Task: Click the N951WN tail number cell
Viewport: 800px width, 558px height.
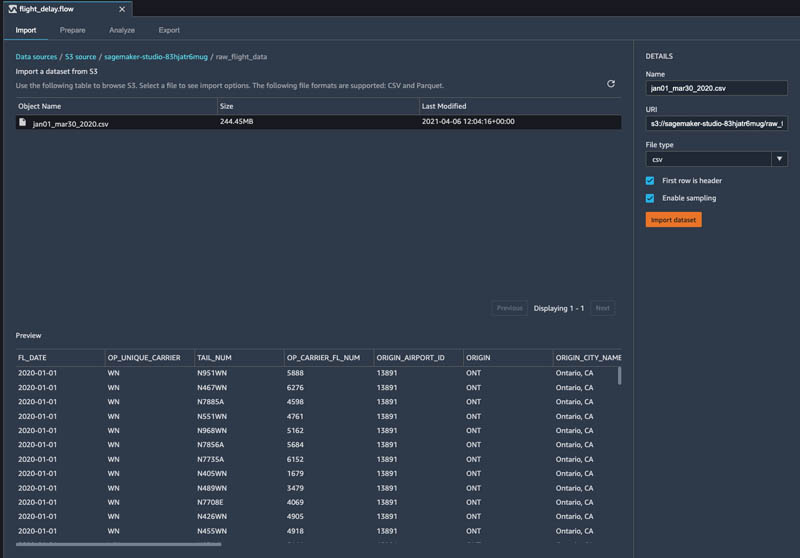Action: [x=212, y=373]
